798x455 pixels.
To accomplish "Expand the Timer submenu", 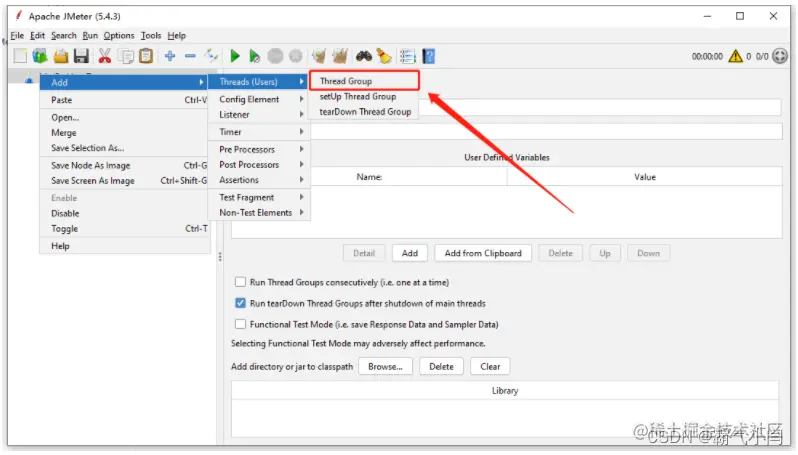I will [260, 132].
